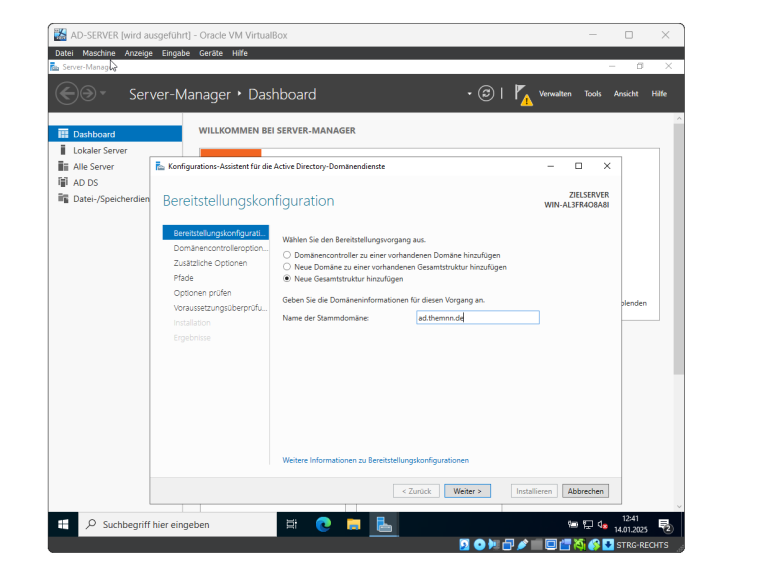Click VirtualBox keyboard capture arrow icon
This screenshot has width=768, height=569.
608,545
